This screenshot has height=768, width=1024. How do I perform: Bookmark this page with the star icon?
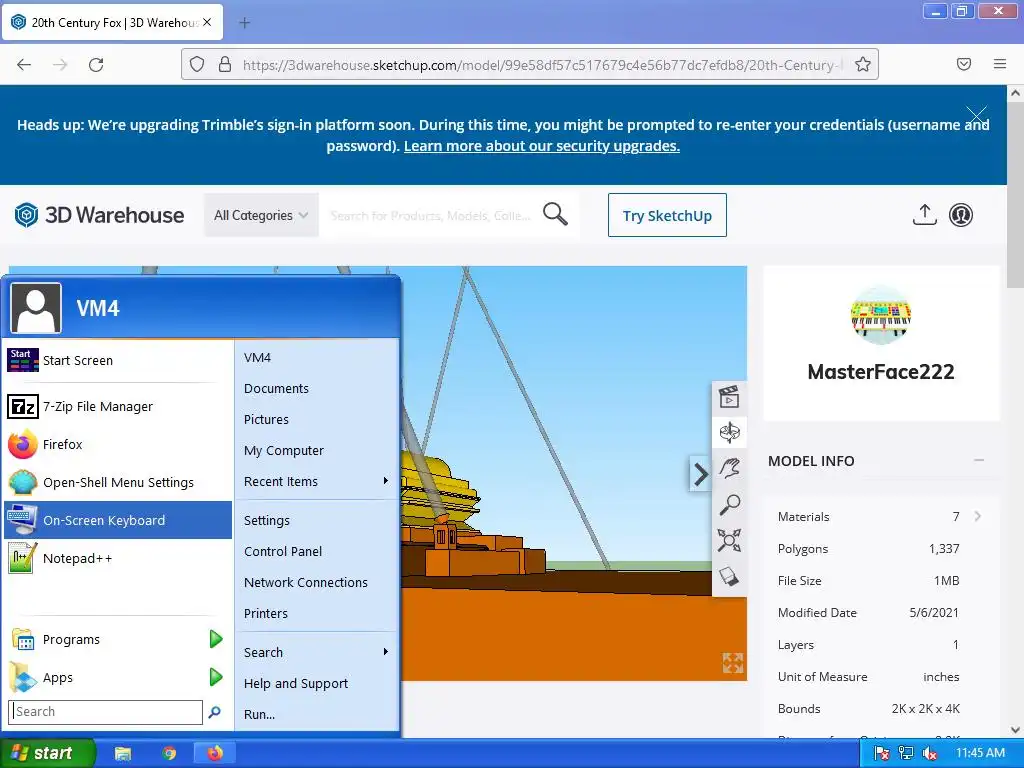coord(863,64)
